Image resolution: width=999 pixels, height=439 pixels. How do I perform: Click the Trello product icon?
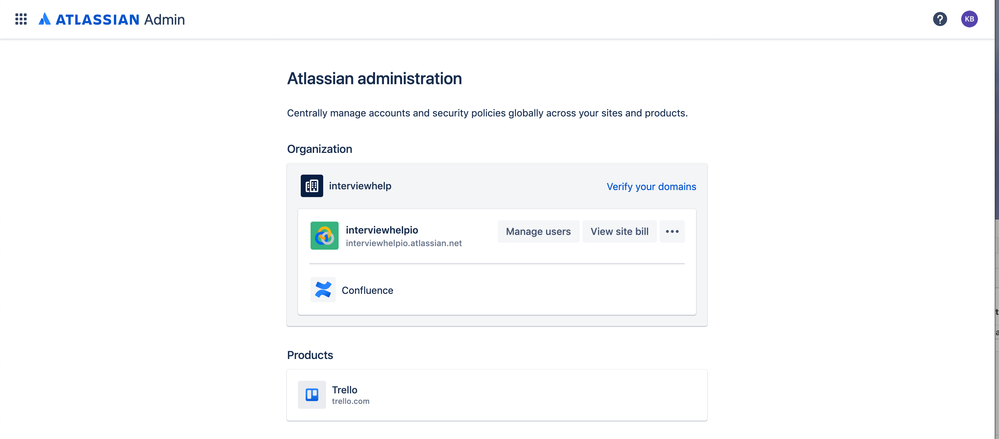pos(312,395)
